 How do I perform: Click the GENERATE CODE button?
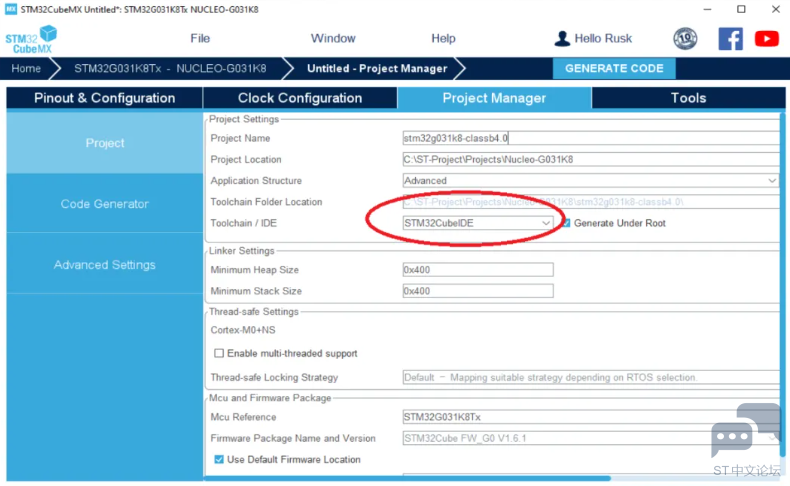pyautogui.click(x=614, y=68)
